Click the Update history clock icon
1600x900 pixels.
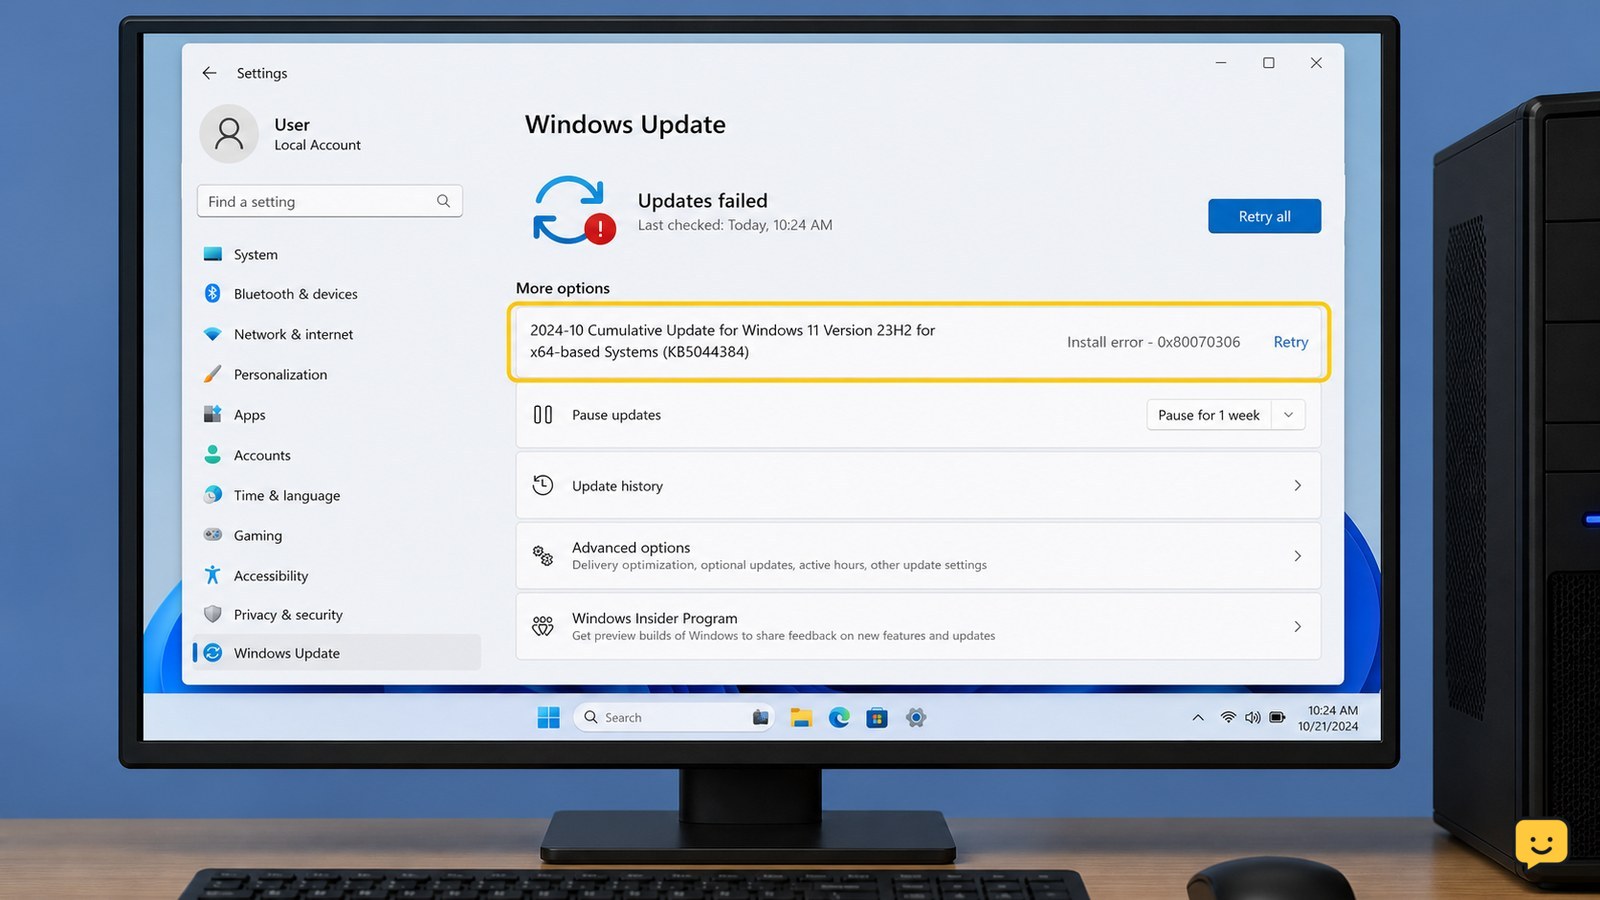point(543,485)
